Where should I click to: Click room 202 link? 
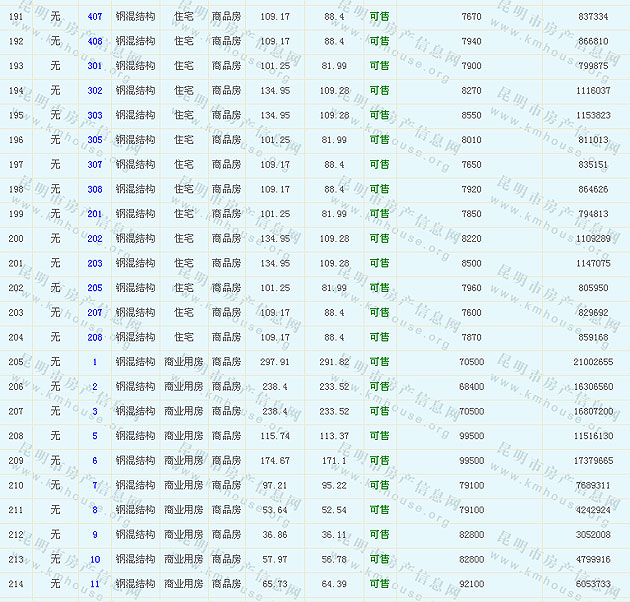click(x=95, y=239)
